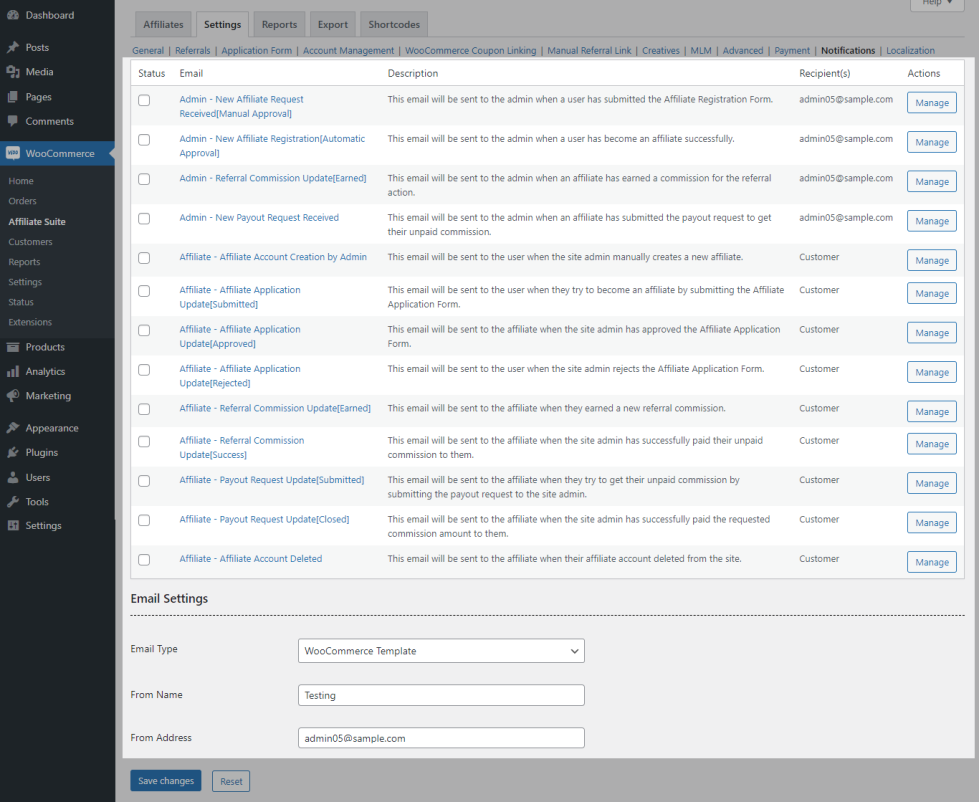979x802 pixels.
Task: Click the Dashboard icon in sidebar
Action: pos(13,15)
